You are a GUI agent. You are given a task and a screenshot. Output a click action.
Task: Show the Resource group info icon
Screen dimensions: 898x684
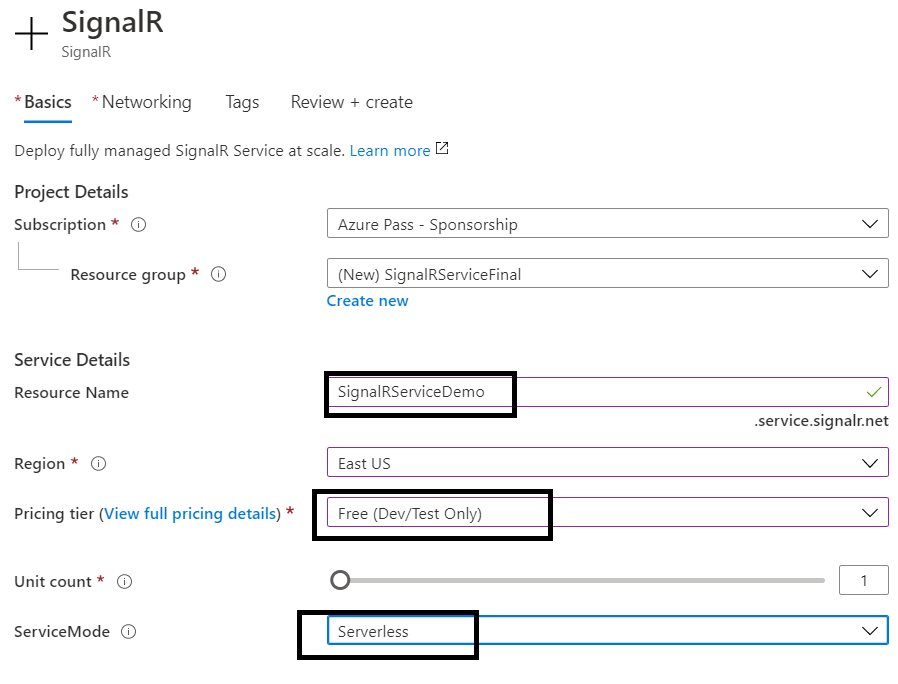219,274
